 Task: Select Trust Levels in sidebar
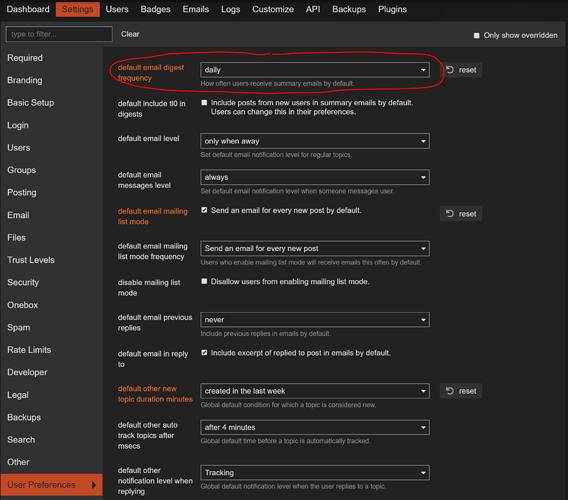coord(31,260)
